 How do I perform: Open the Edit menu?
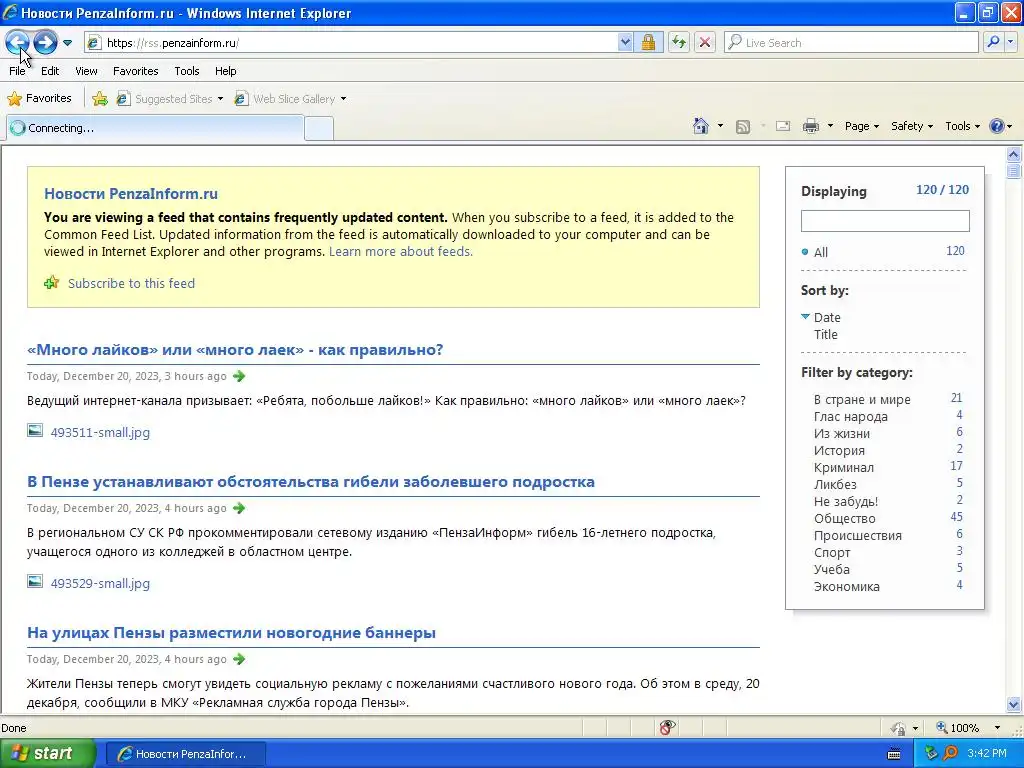pos(50,71)
